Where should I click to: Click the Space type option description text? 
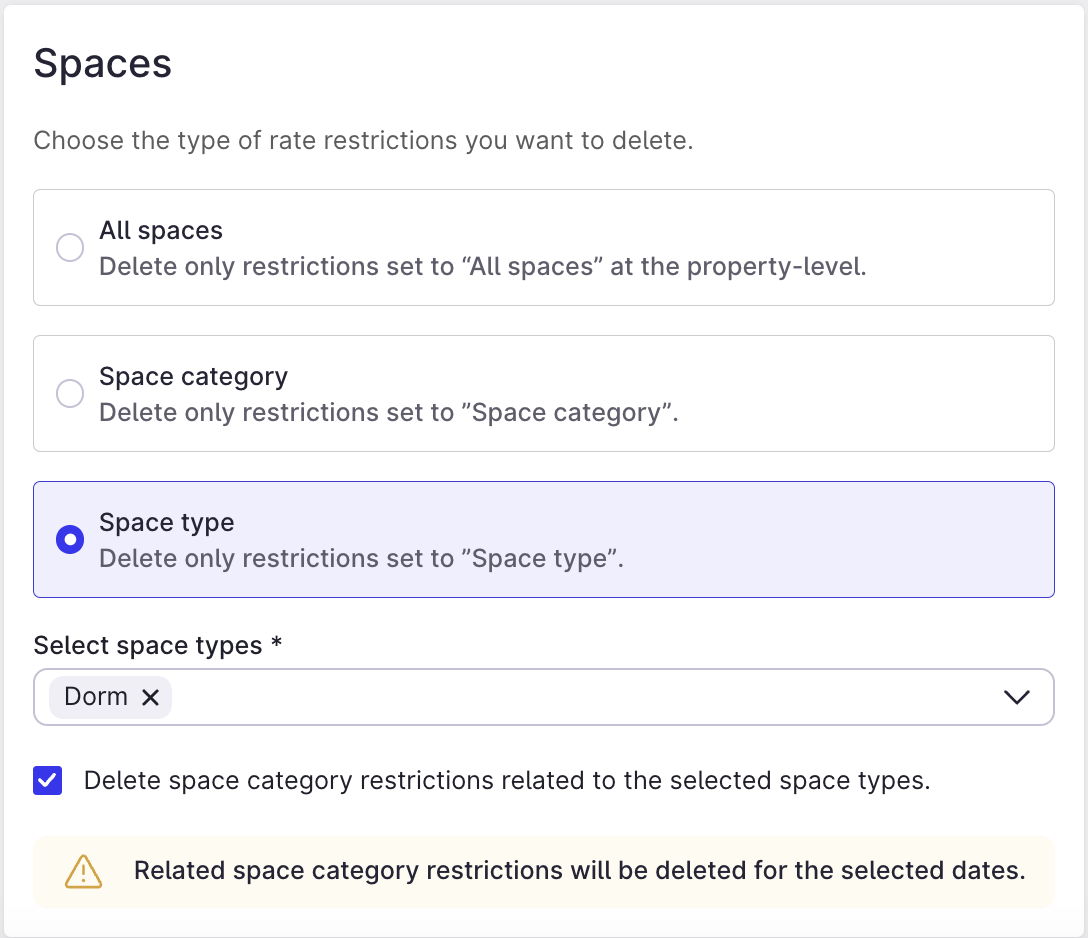[x=361, y=559]
